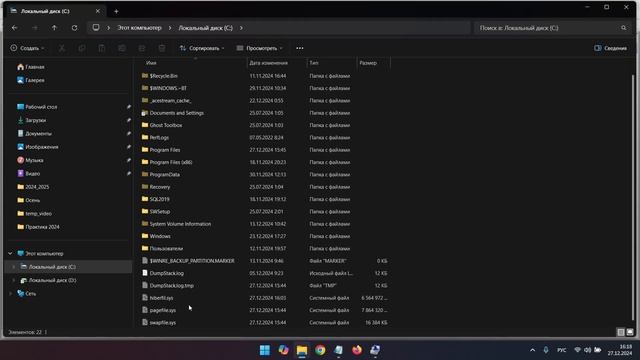Image resolution: width=640 pixels, height=360 pixels.
Task: Open Музыка quick access item
Action: point(30,160)
